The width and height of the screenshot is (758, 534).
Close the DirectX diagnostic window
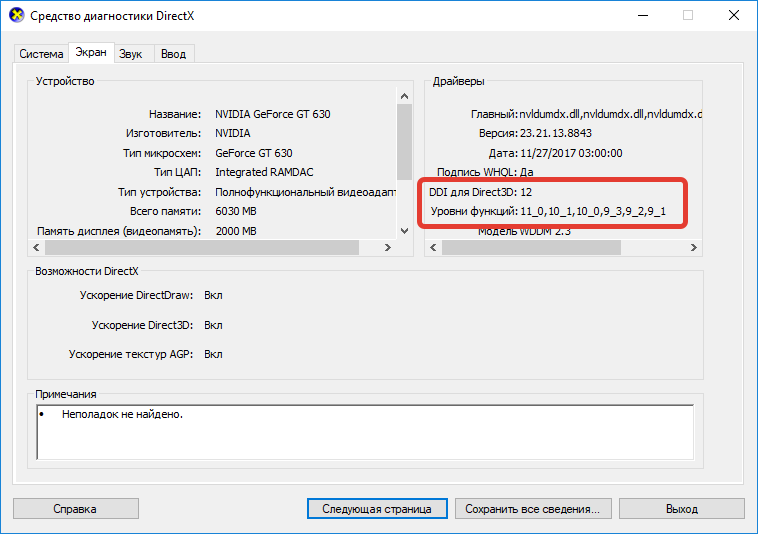click(734, 15)
